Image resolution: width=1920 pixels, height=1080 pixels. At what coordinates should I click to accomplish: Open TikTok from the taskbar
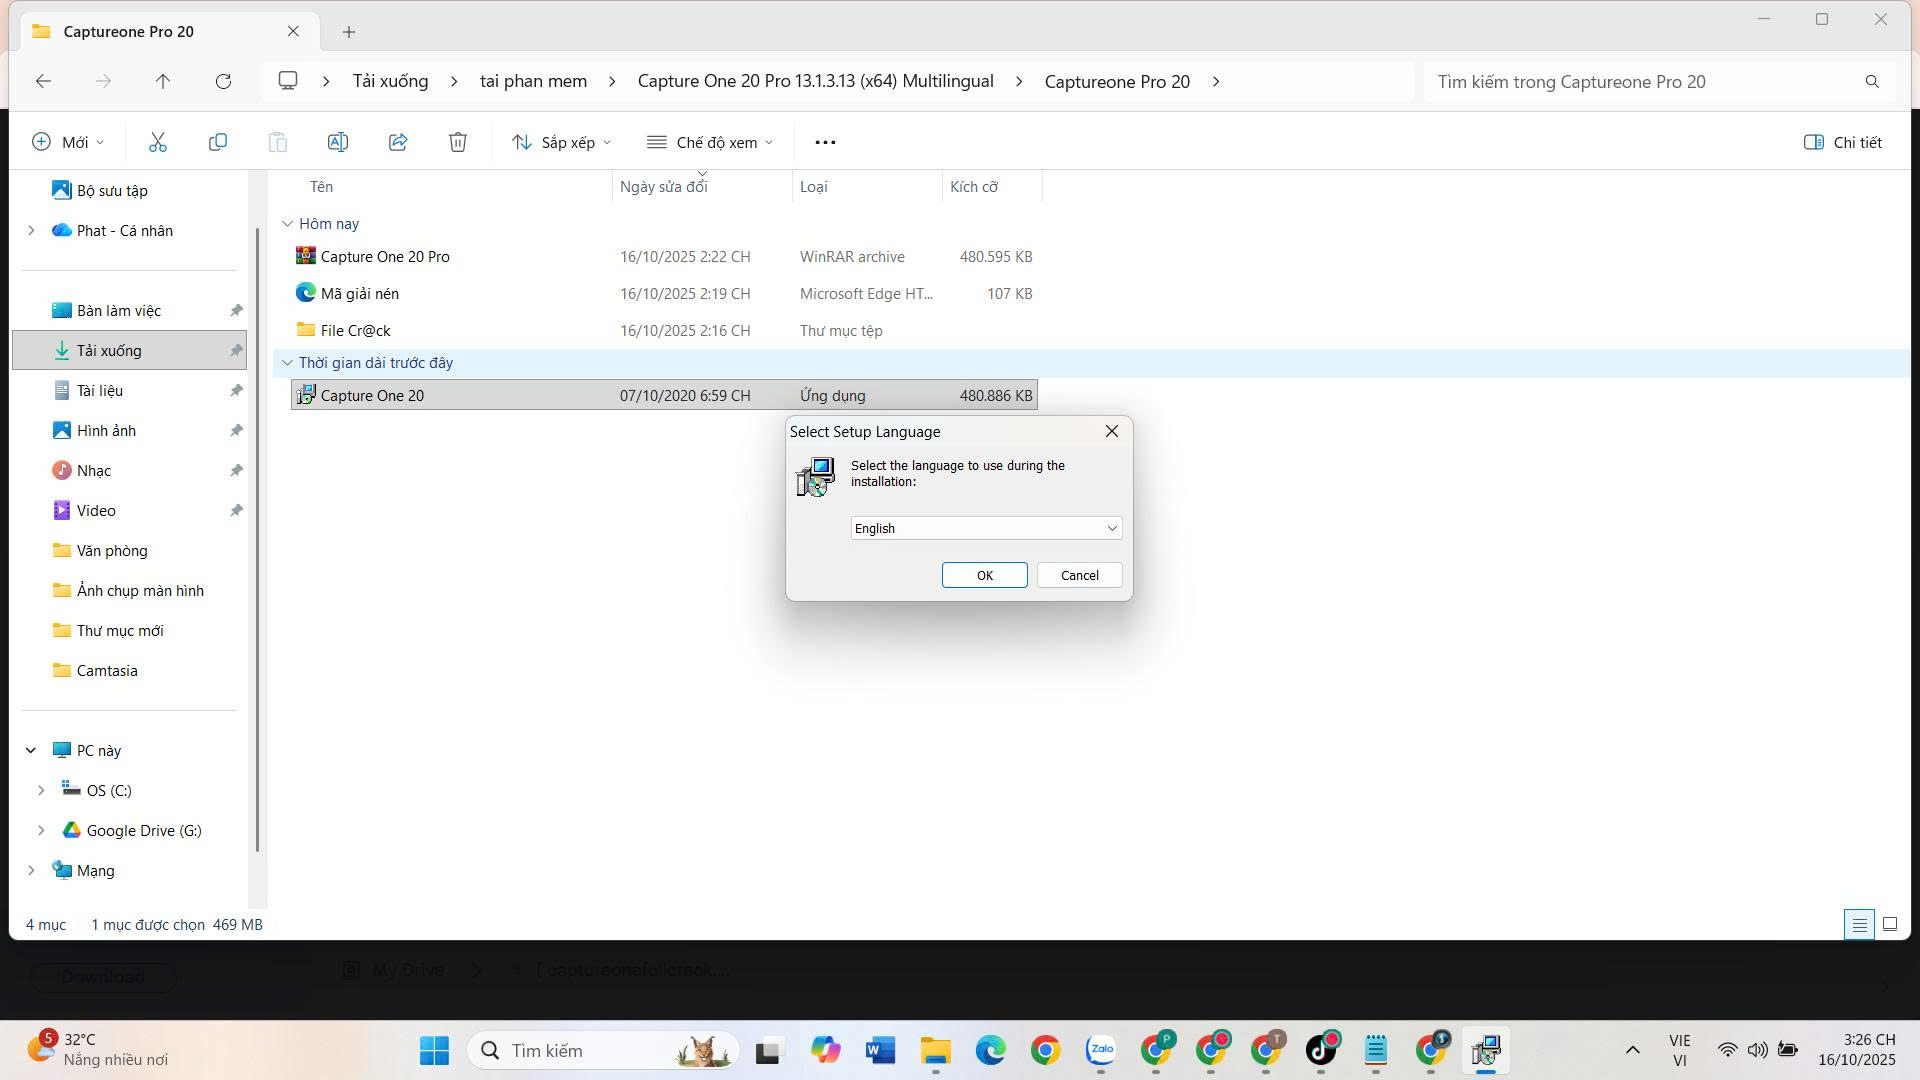tap(1321, 1050)
